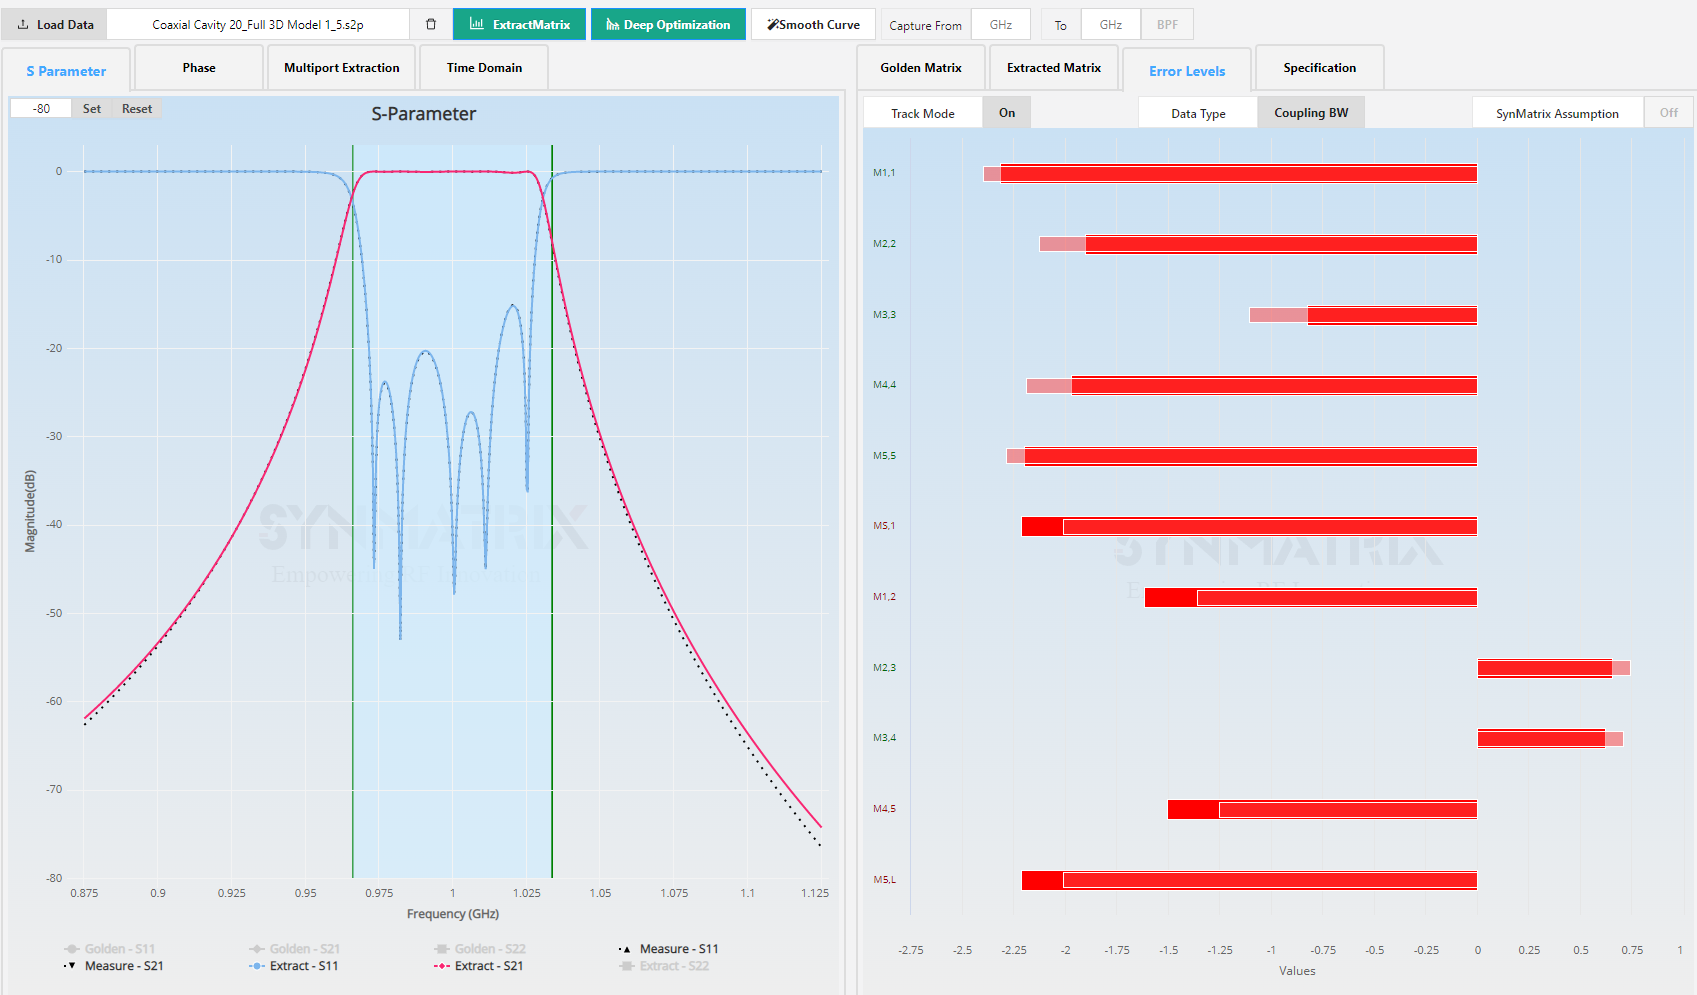Toggle Measure - S11 trace visibility

coord(668,949)
